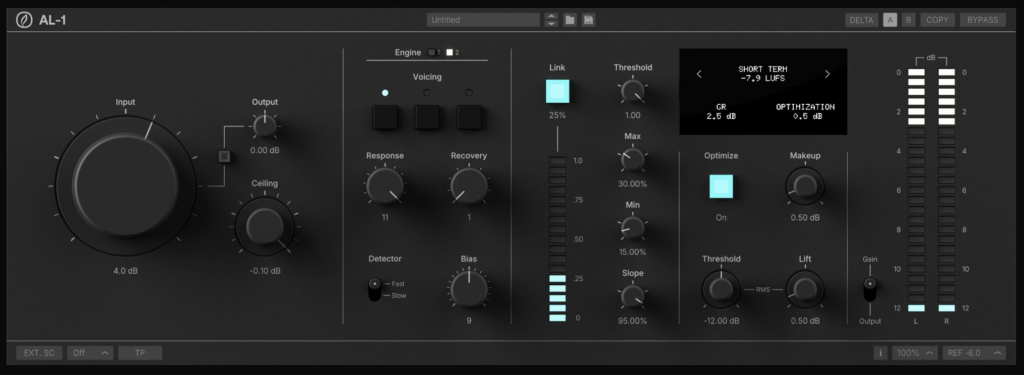This screenshot has width=1024, height=375.
Task: Go to next display page arrow
Action: tap(827, 74)
